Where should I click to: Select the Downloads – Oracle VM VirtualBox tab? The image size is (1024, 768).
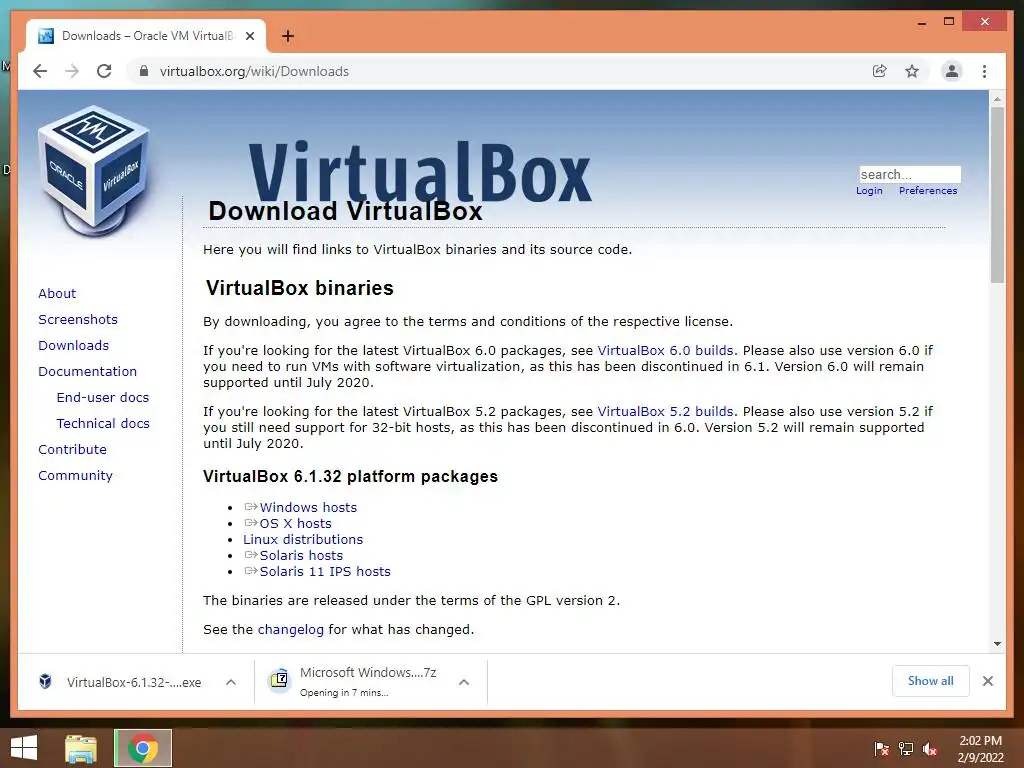[147, 36]
